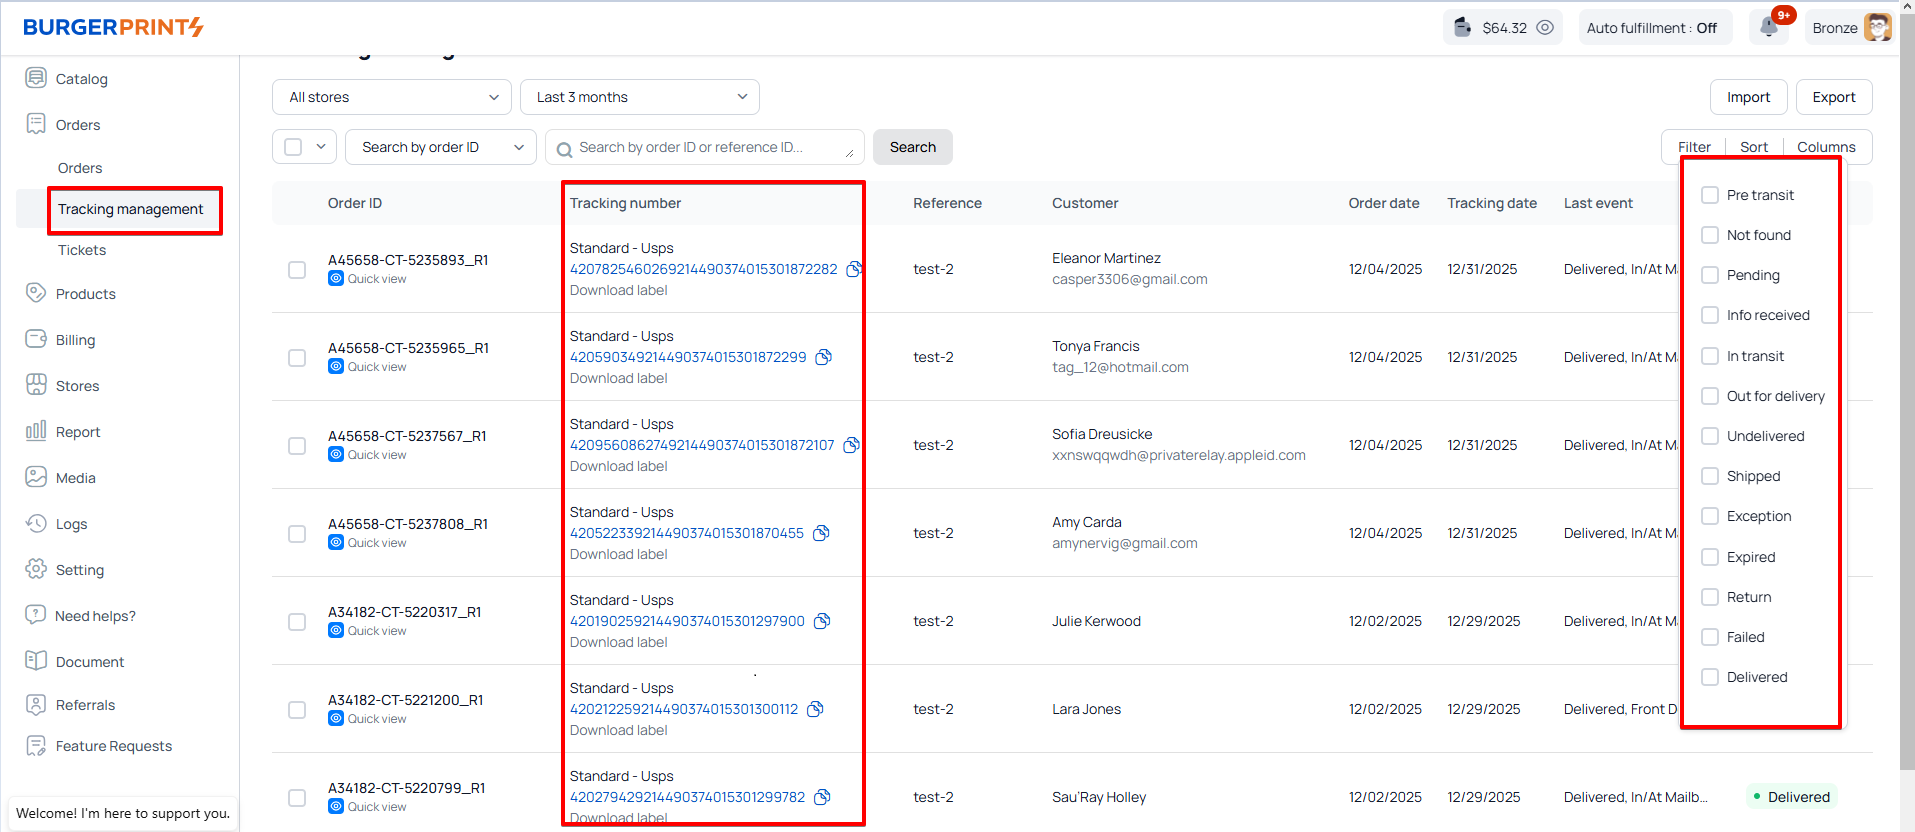The height and width of the screenshot is (832, 1915).
Task: Open Search by order ID dropdown
Action: coord(441,147)
